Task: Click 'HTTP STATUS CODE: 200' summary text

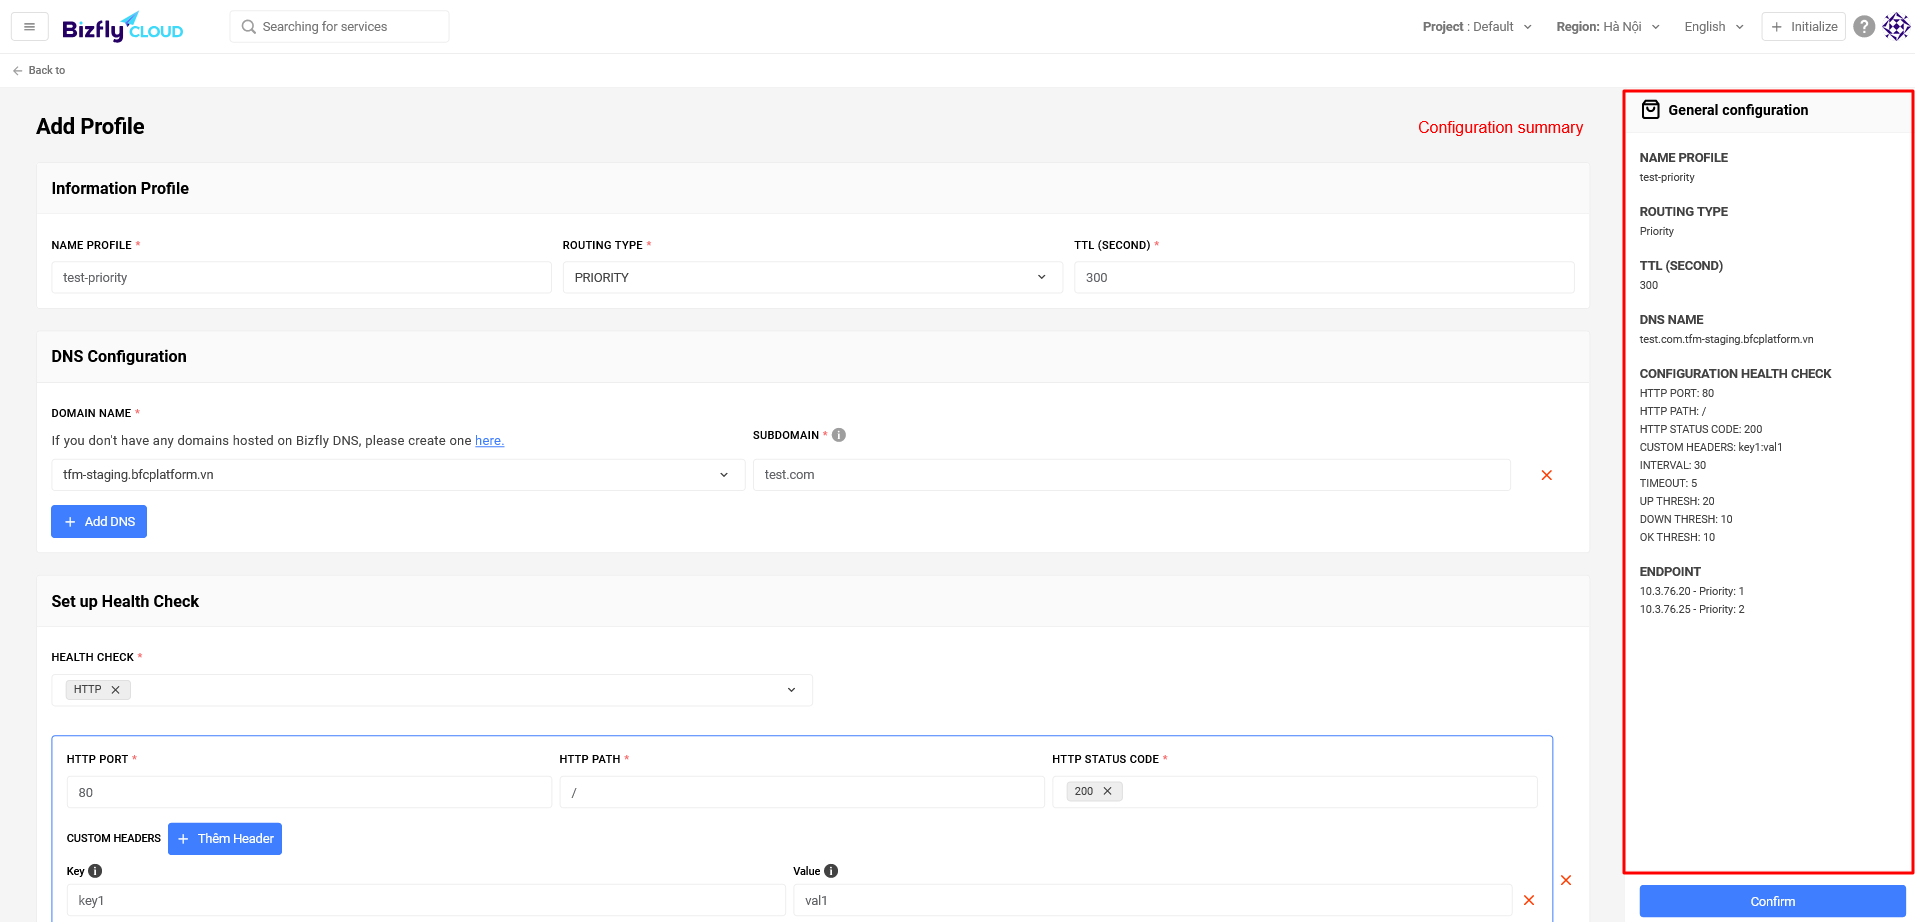Action: click(x=1701, y=429)
